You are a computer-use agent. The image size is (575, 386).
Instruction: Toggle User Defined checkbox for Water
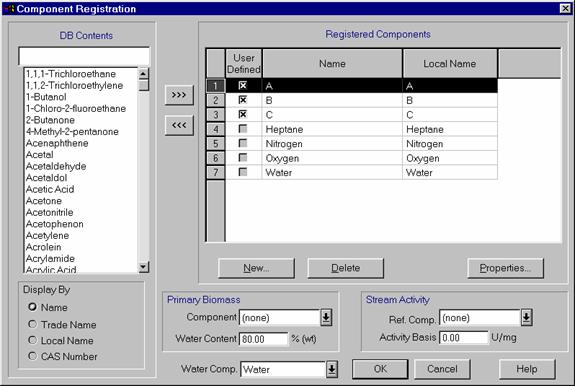[x=243, y=172]
